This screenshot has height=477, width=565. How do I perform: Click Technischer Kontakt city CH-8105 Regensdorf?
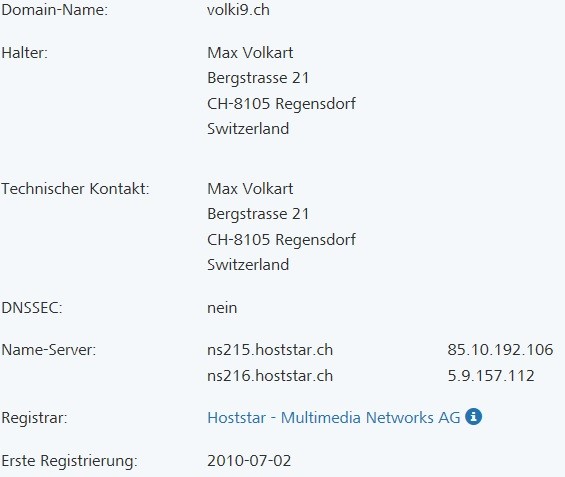(x=281, y=240)
